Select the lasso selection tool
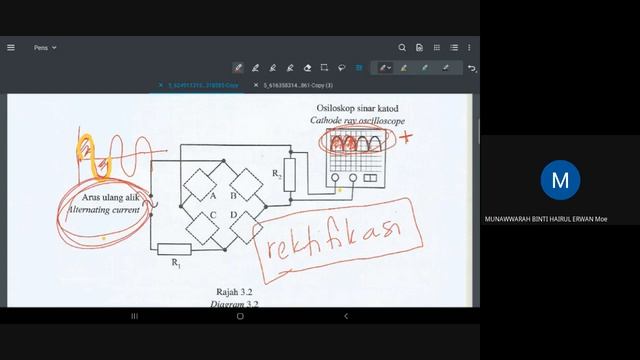Screen dimensions: 640x360 342,68
